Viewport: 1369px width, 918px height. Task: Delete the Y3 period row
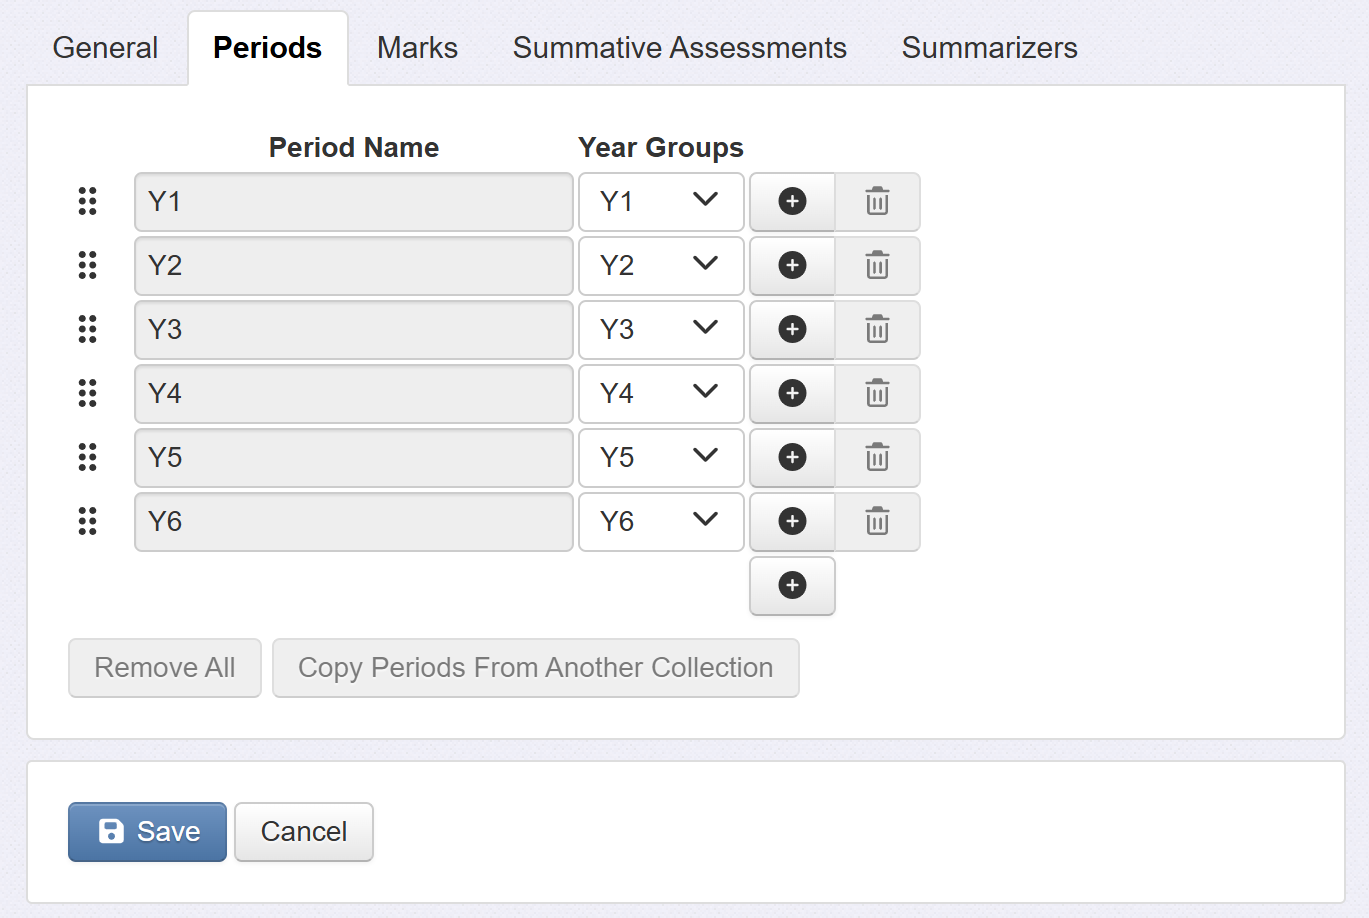click(x=877, y=330)
